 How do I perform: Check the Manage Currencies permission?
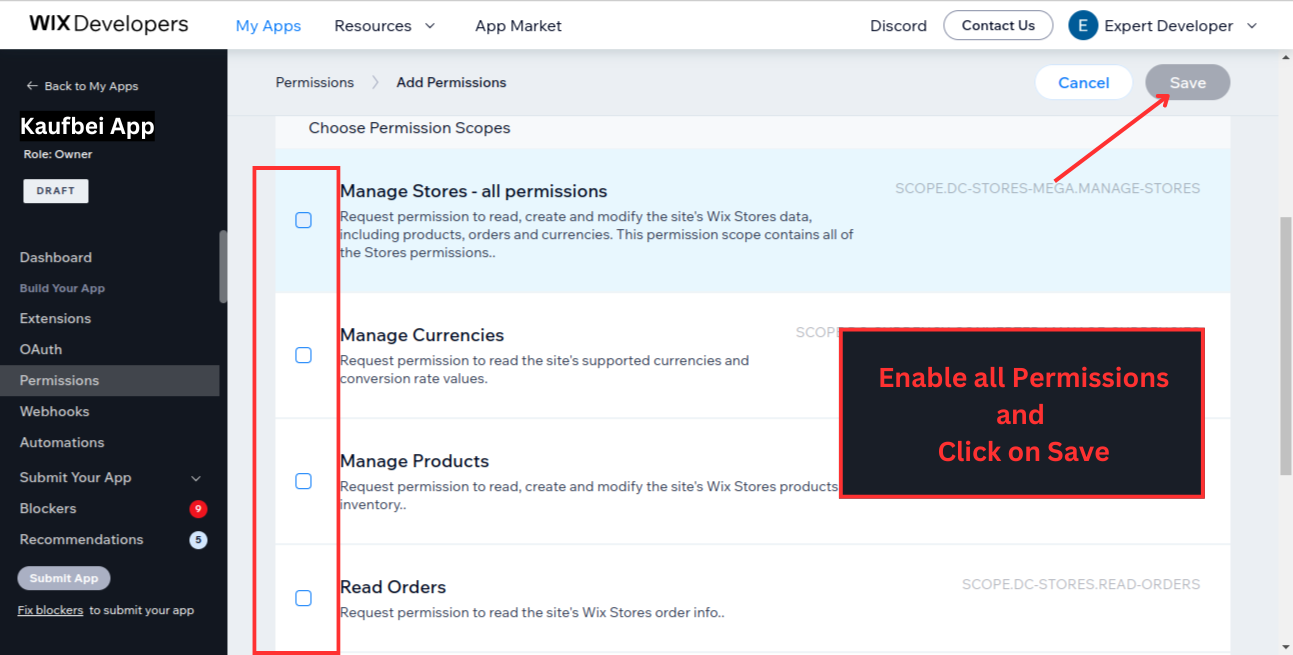click(304, 355)
